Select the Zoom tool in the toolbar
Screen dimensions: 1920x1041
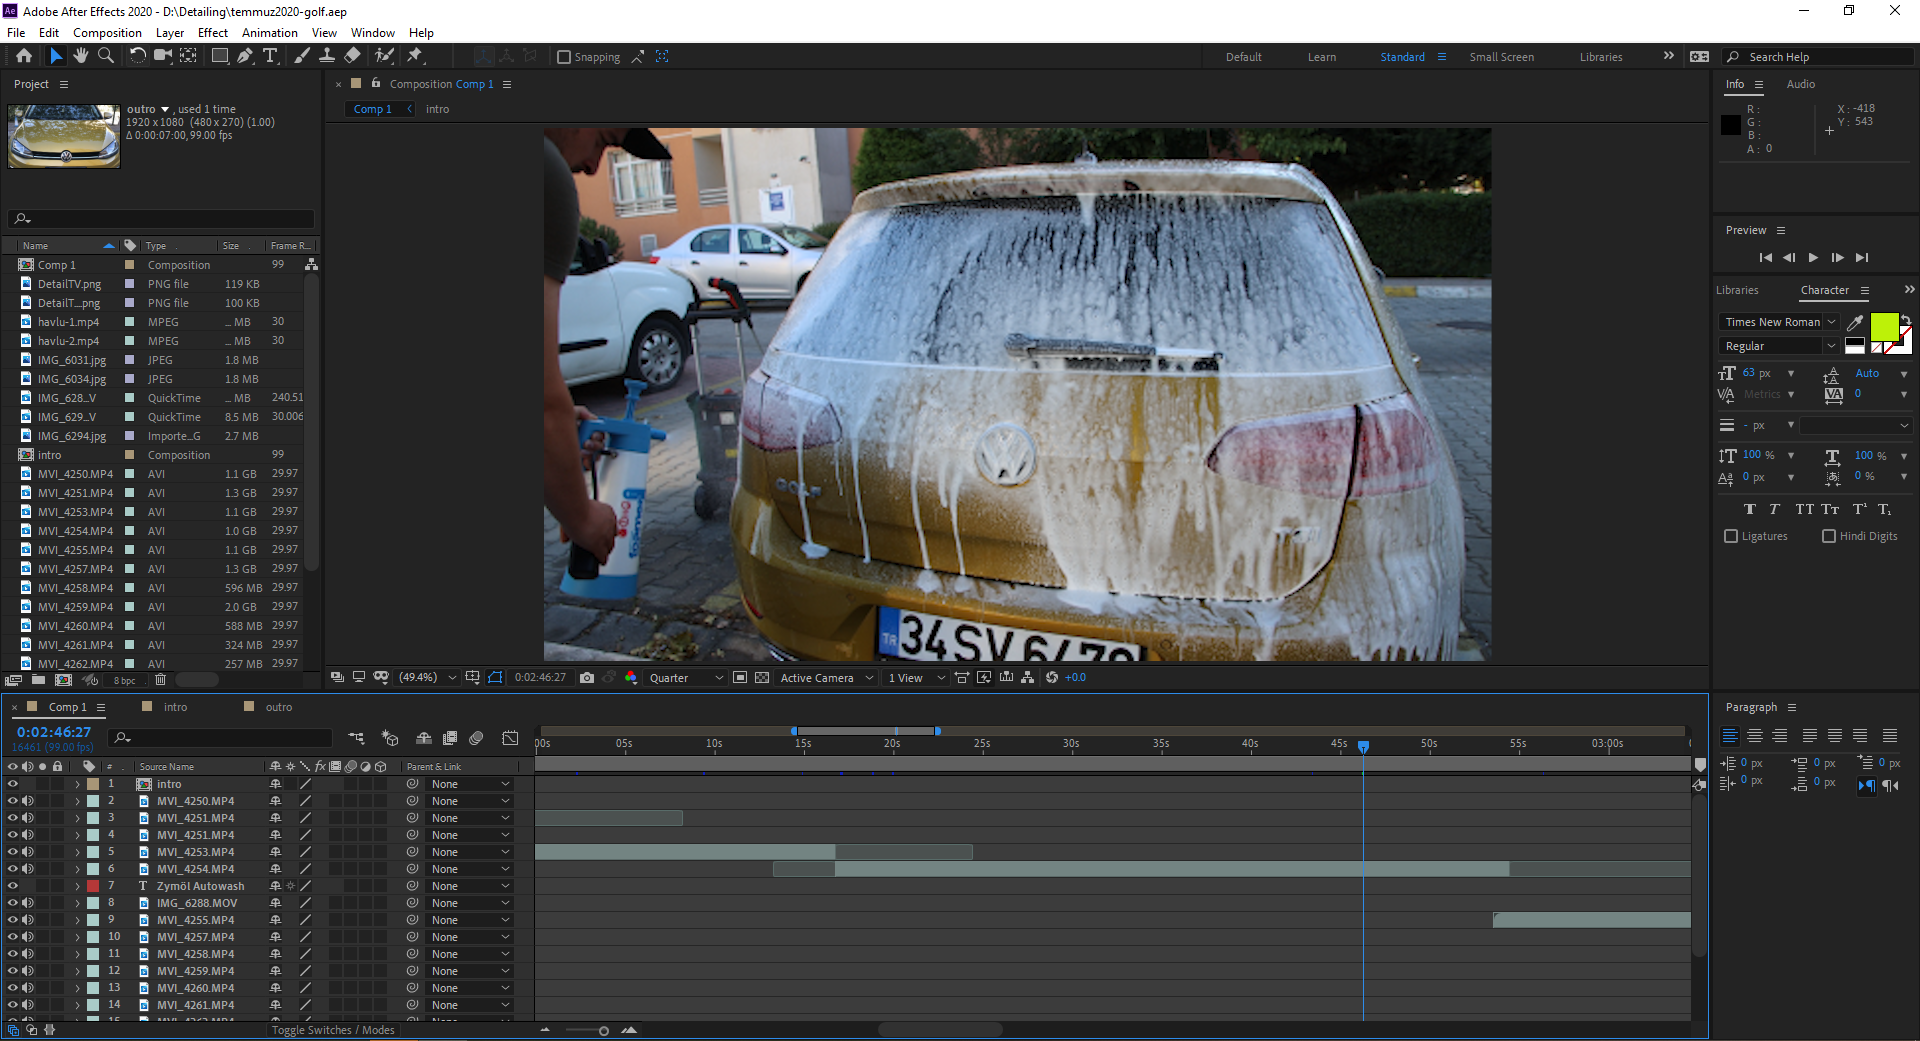pyautogui.click(x=106, y=56)
